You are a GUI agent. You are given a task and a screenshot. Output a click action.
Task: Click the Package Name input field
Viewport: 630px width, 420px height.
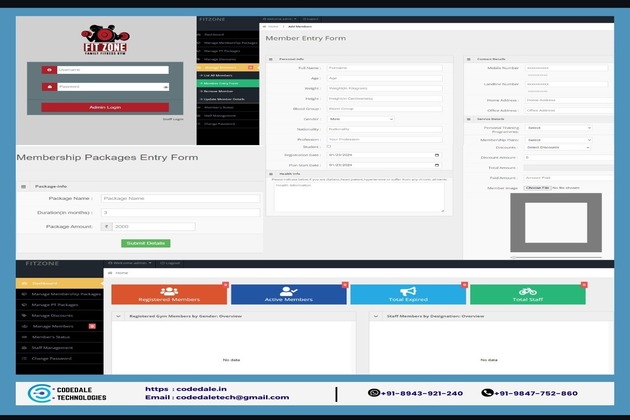(179, 198)
